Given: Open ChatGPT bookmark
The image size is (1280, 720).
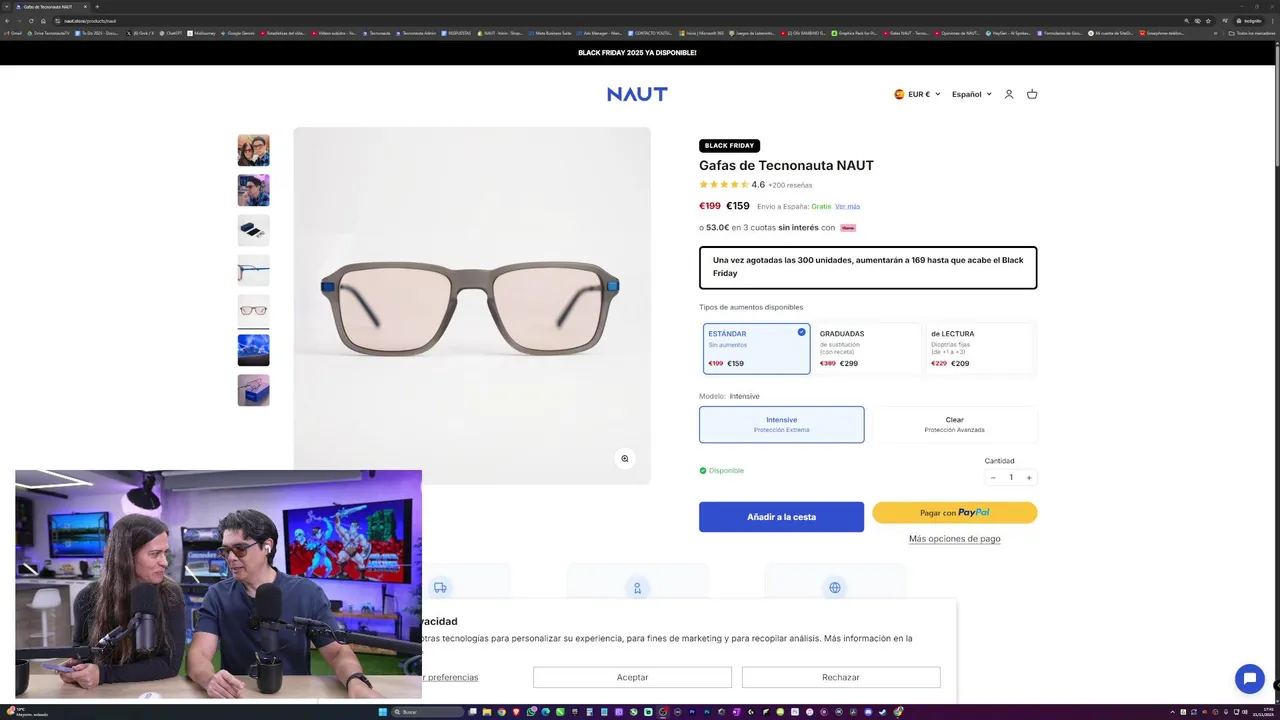Looking at the screenshot, I should pos(171,33).
